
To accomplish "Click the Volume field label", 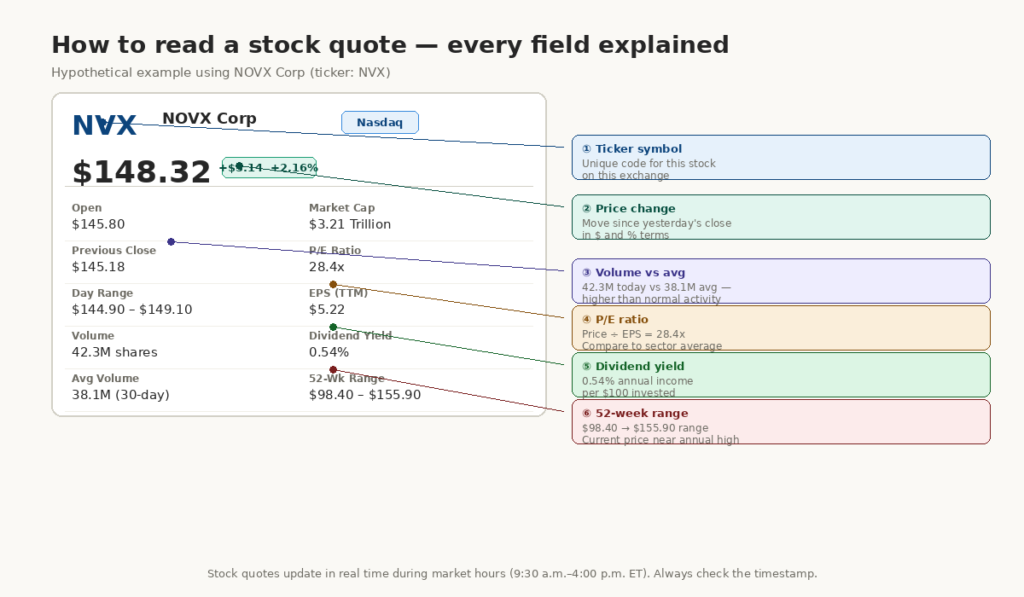I will [93, 336].
